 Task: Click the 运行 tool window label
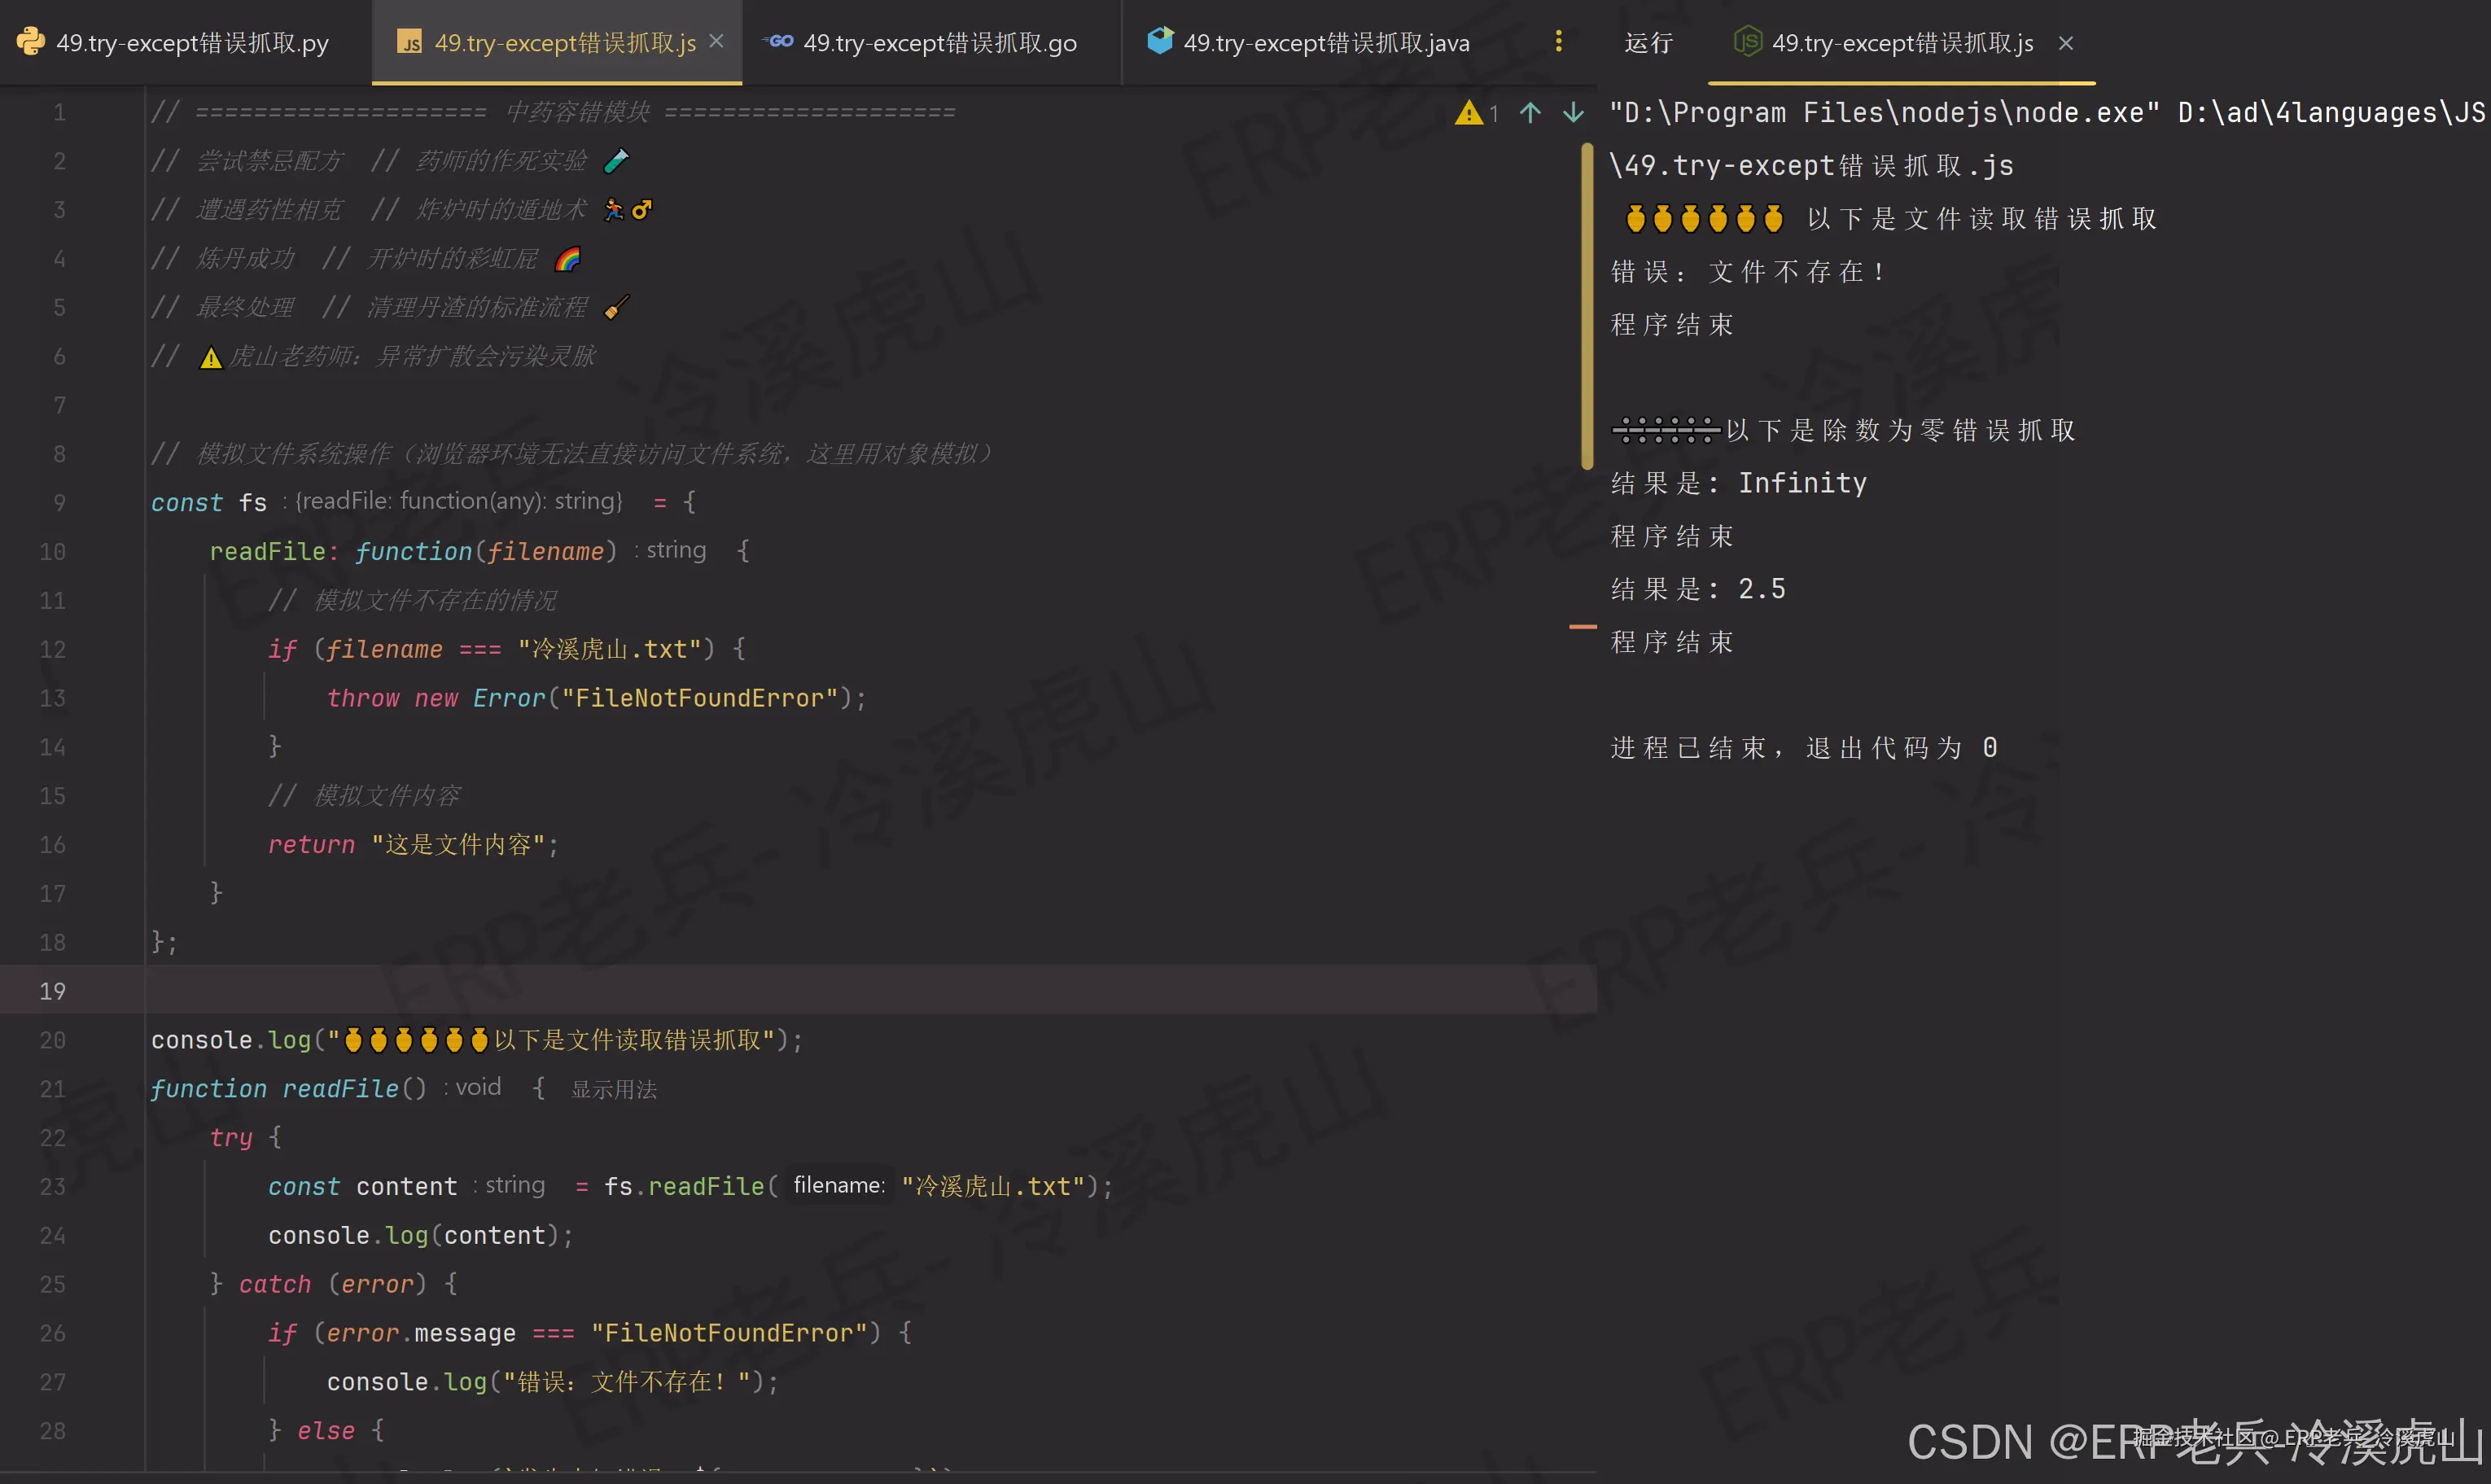click(x=1648, y=43)
